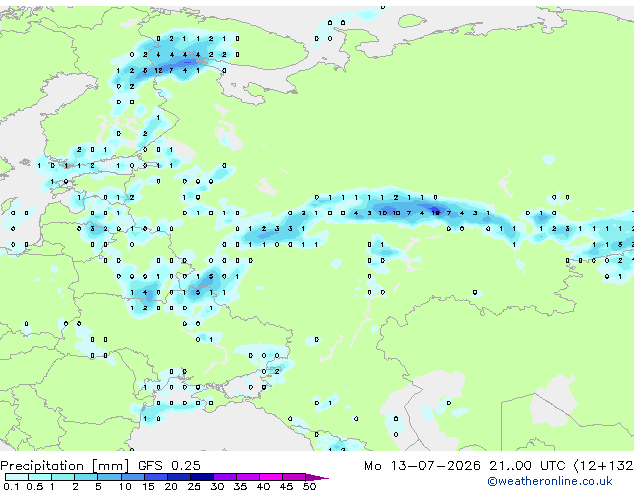Image resolution: width=634 pixels, height=490 pixels.
Task: Click the 'Precipitation [mm]' title text
Action: pyautogui.click(x=65, y=466)
